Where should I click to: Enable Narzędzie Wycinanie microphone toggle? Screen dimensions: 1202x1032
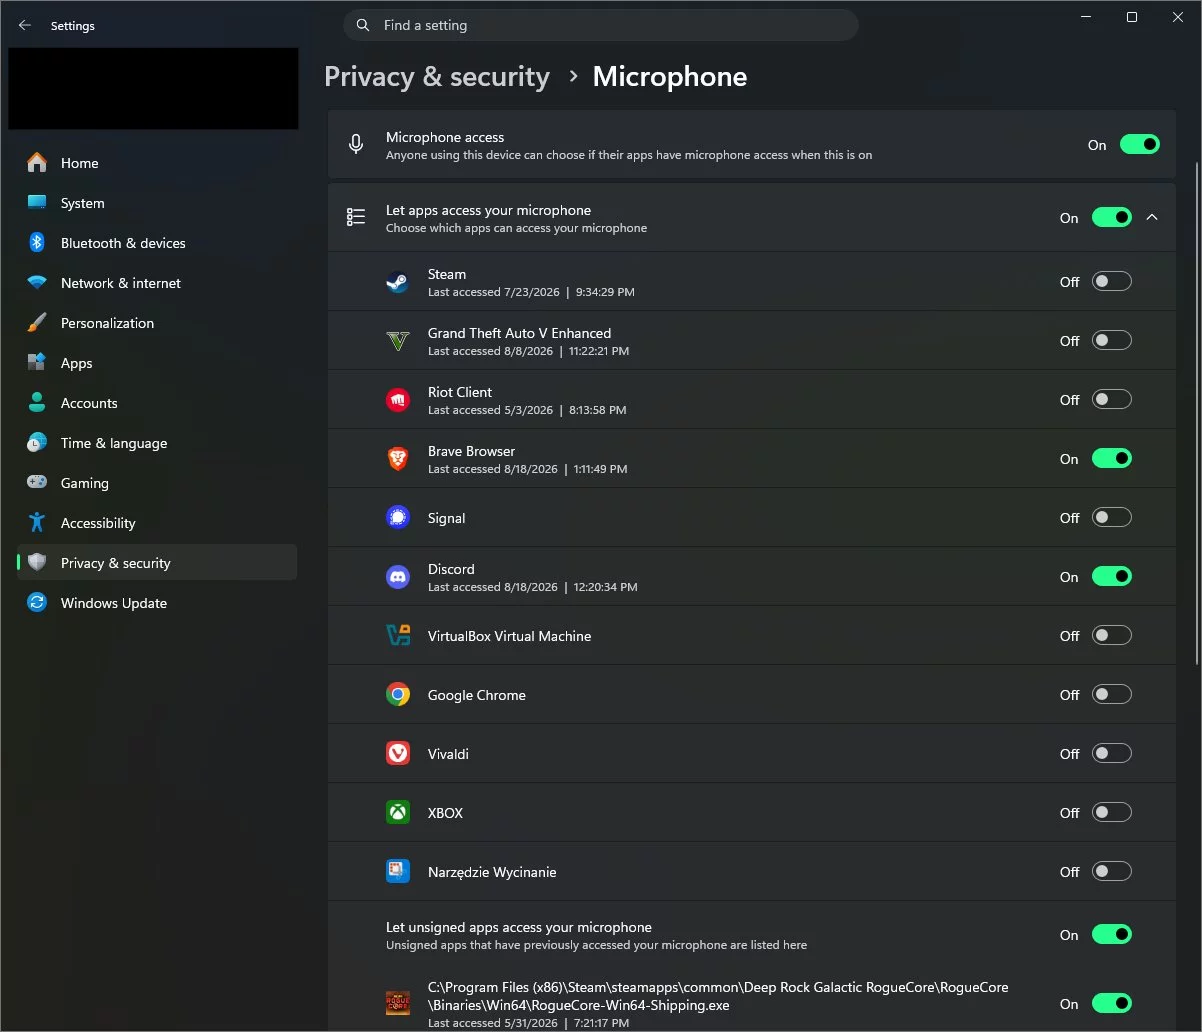pos(1111,872)
